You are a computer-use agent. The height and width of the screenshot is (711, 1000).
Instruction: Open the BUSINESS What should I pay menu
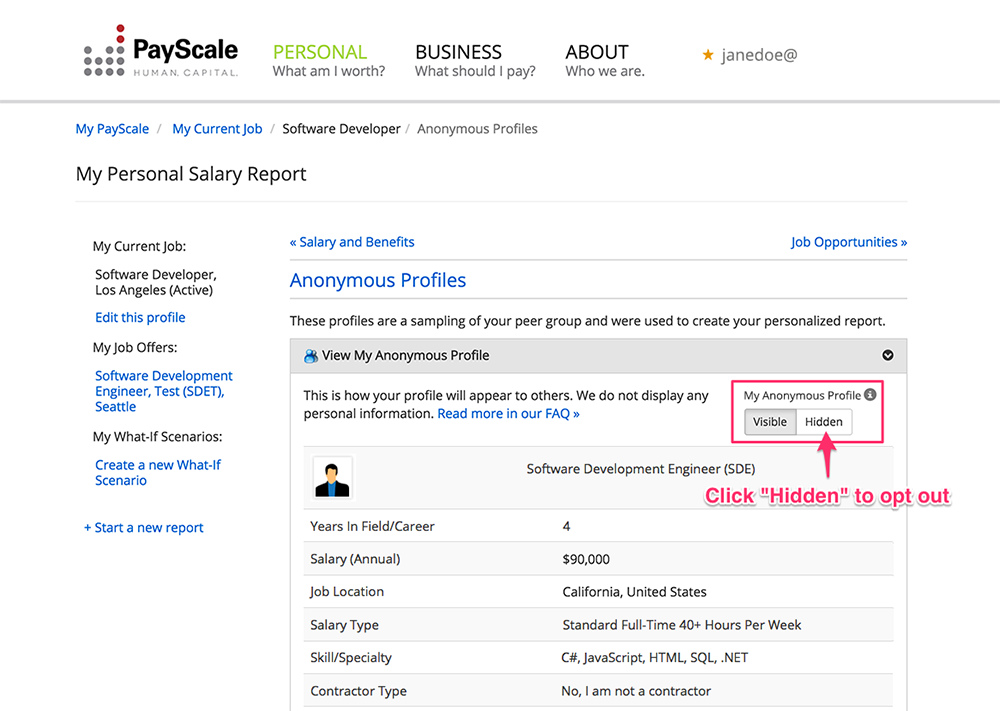pyautogui.click(x=475, y=61)
